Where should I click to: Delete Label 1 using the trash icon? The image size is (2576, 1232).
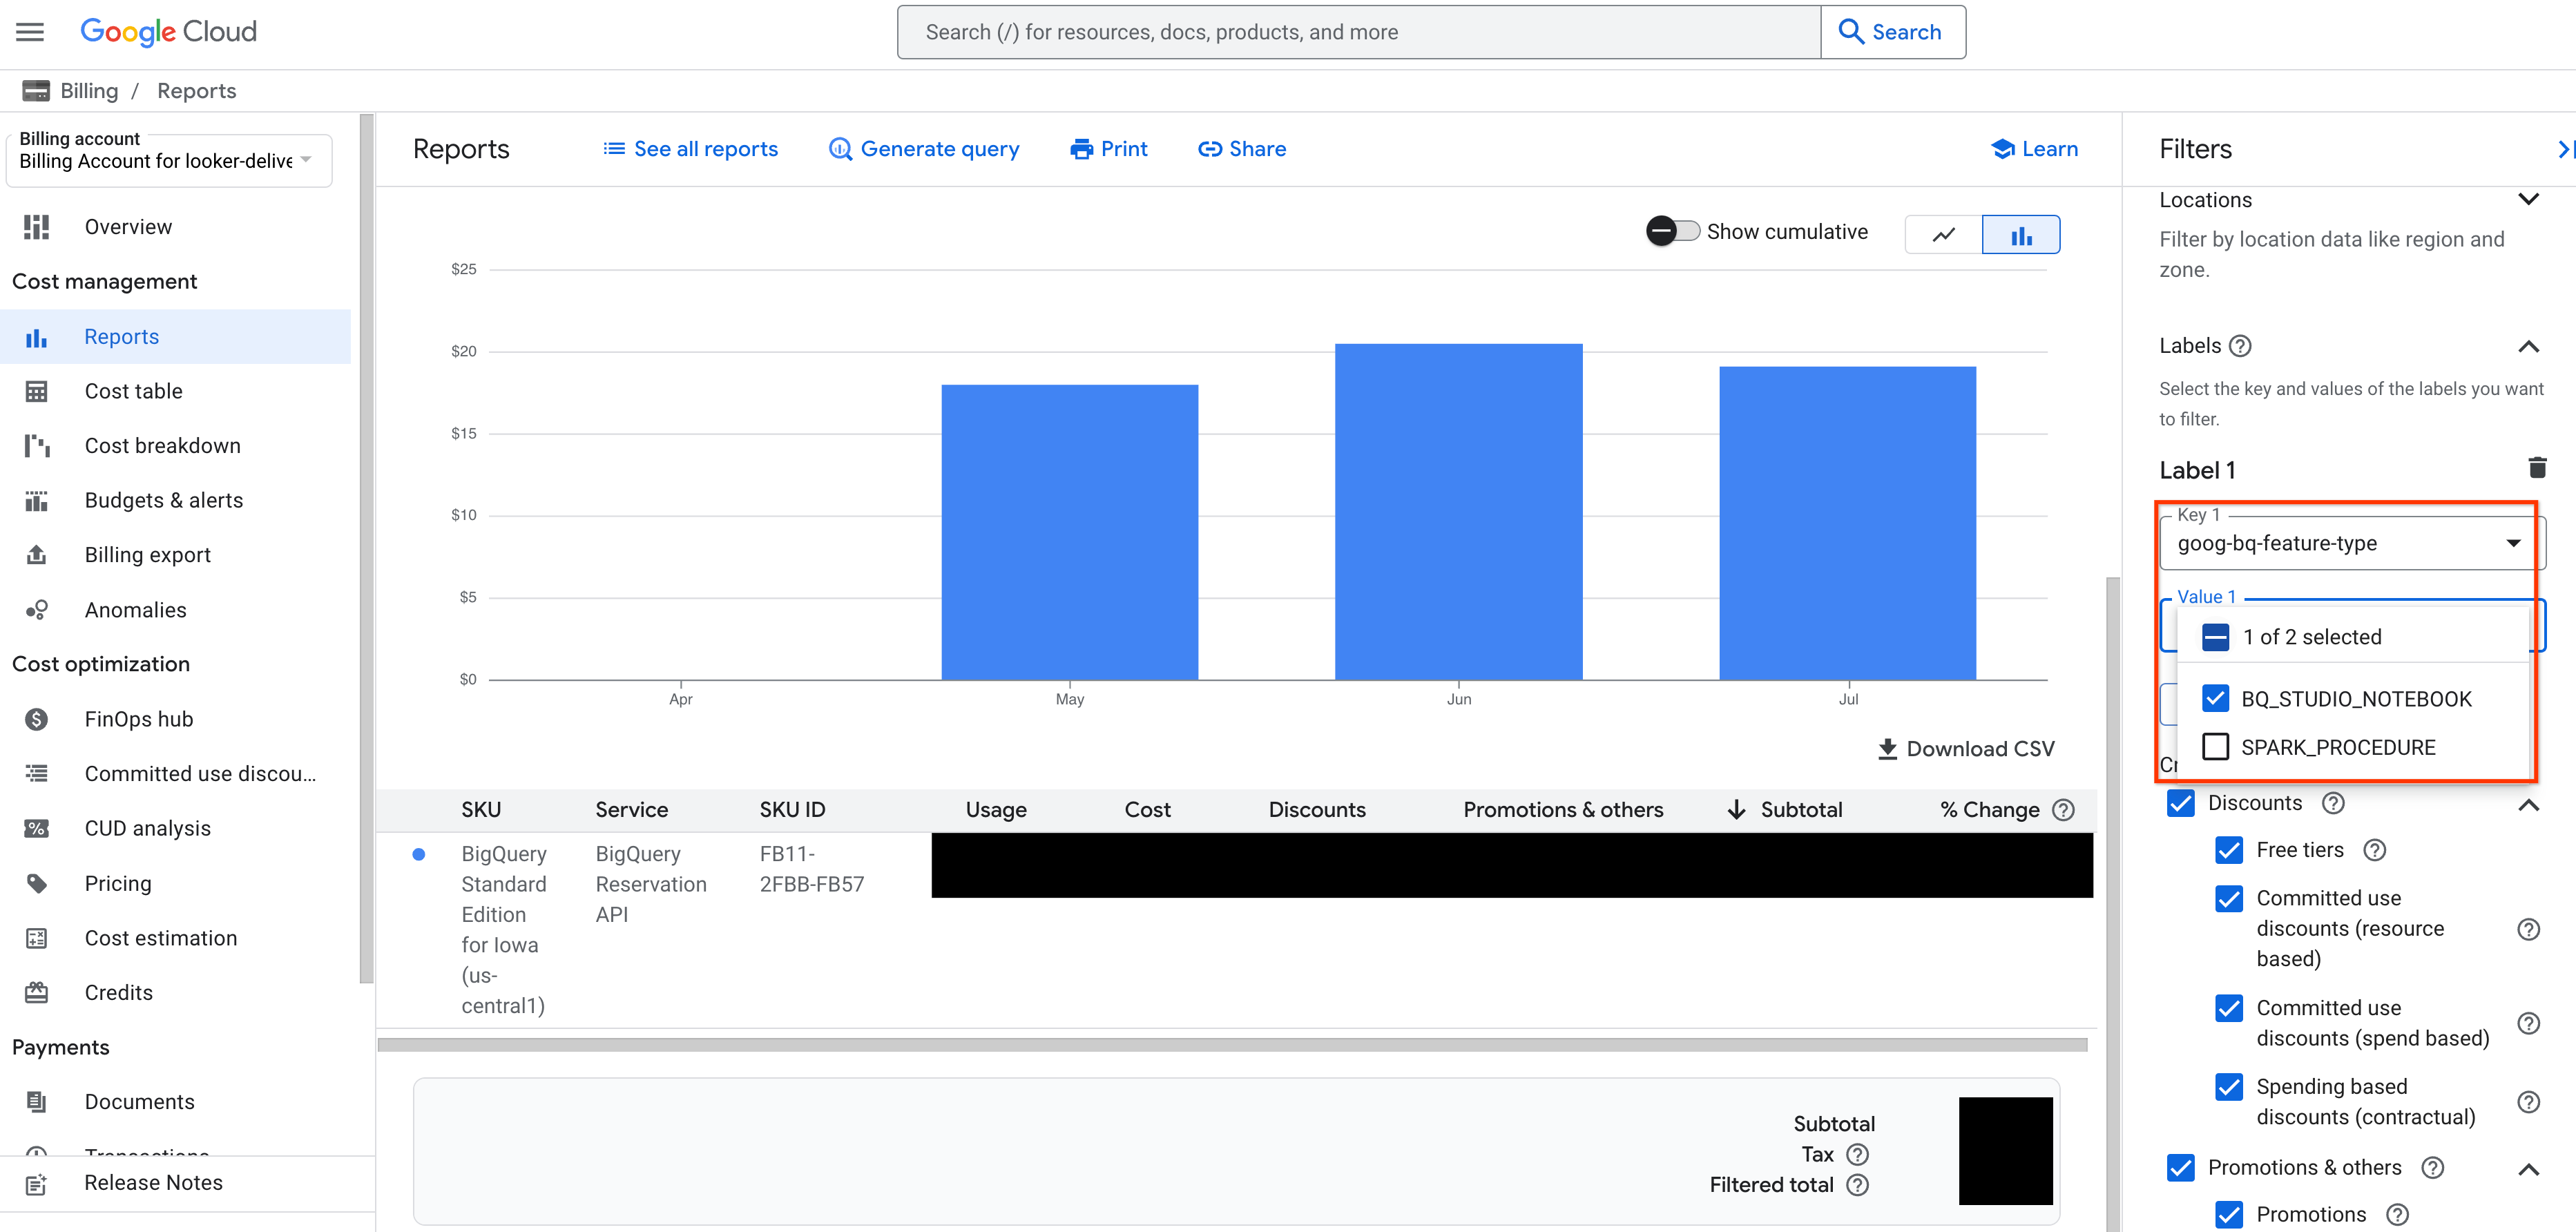point(2537,467)
